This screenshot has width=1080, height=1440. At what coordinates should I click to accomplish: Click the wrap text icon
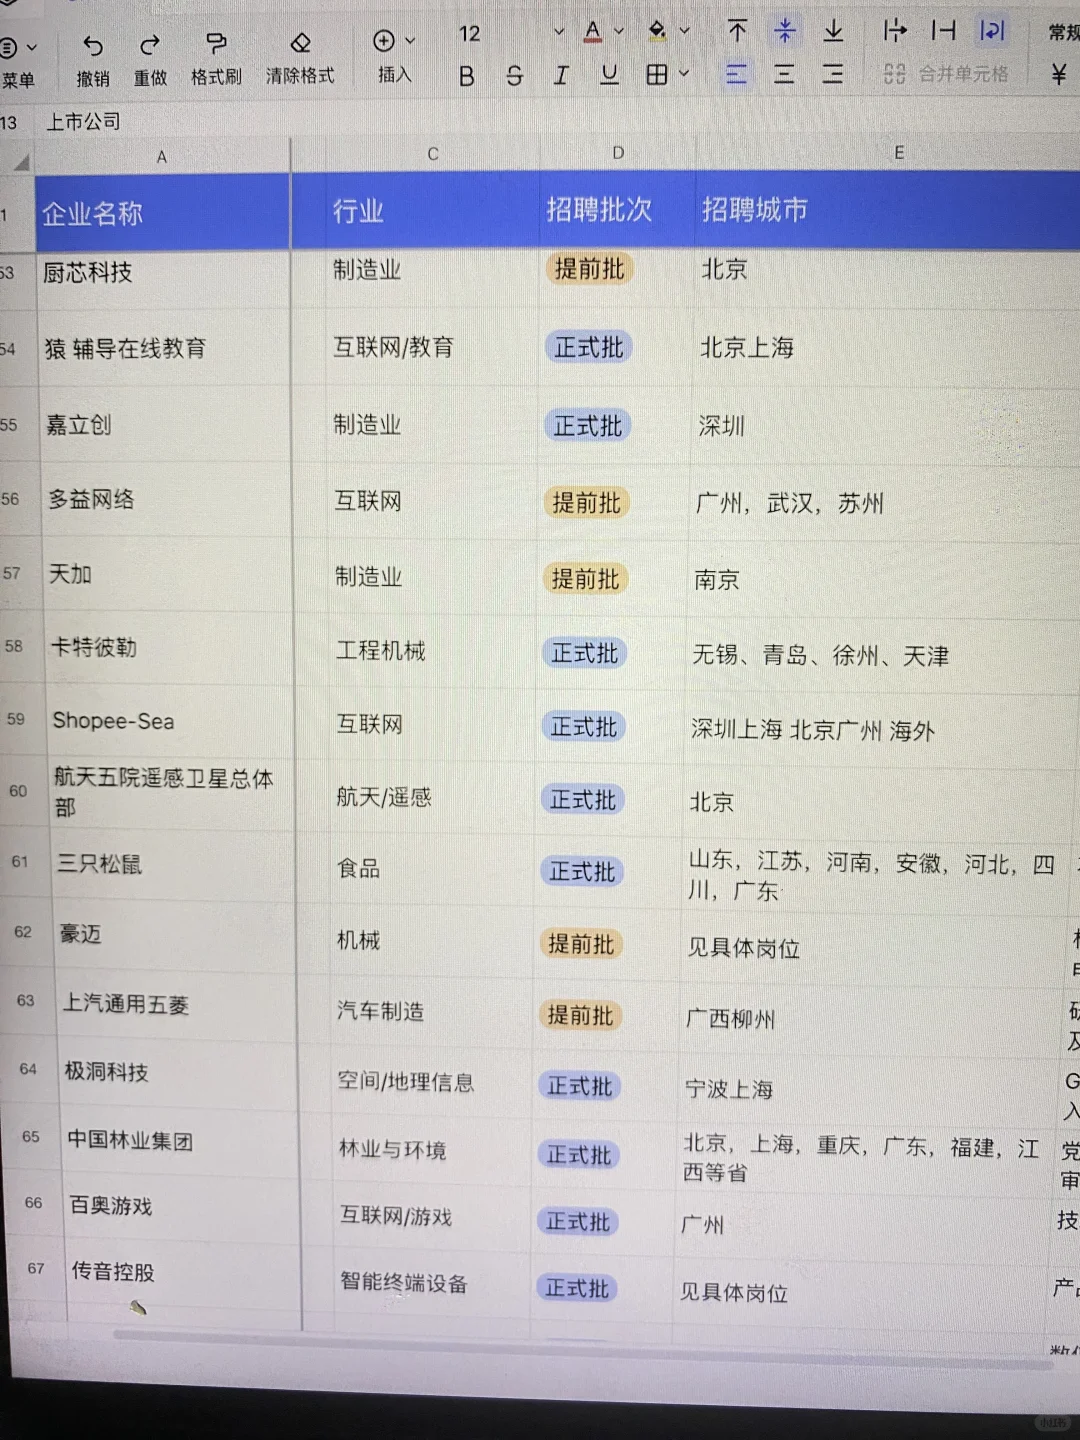[992, 31]
